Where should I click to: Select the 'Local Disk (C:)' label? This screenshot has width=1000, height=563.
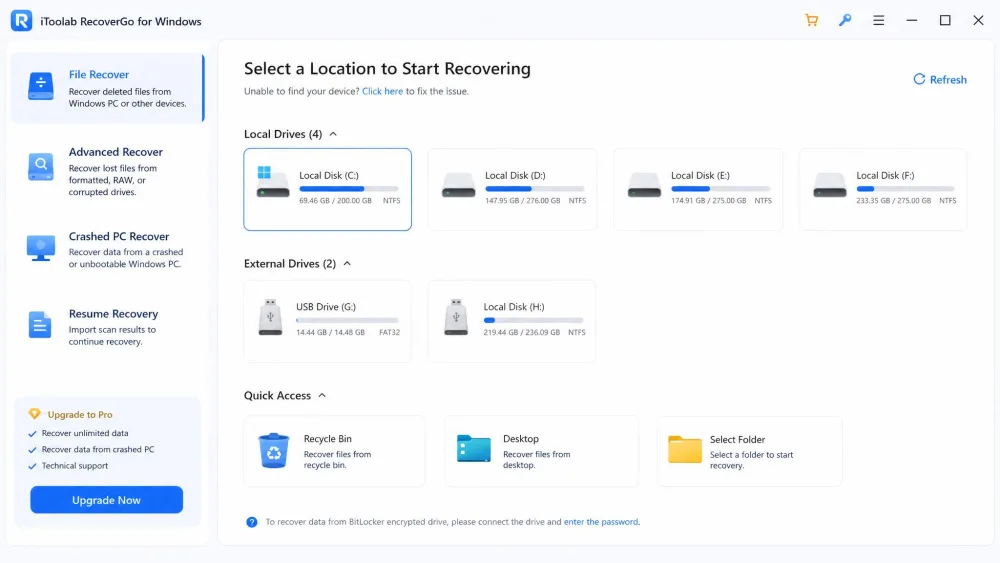[328, 175]
